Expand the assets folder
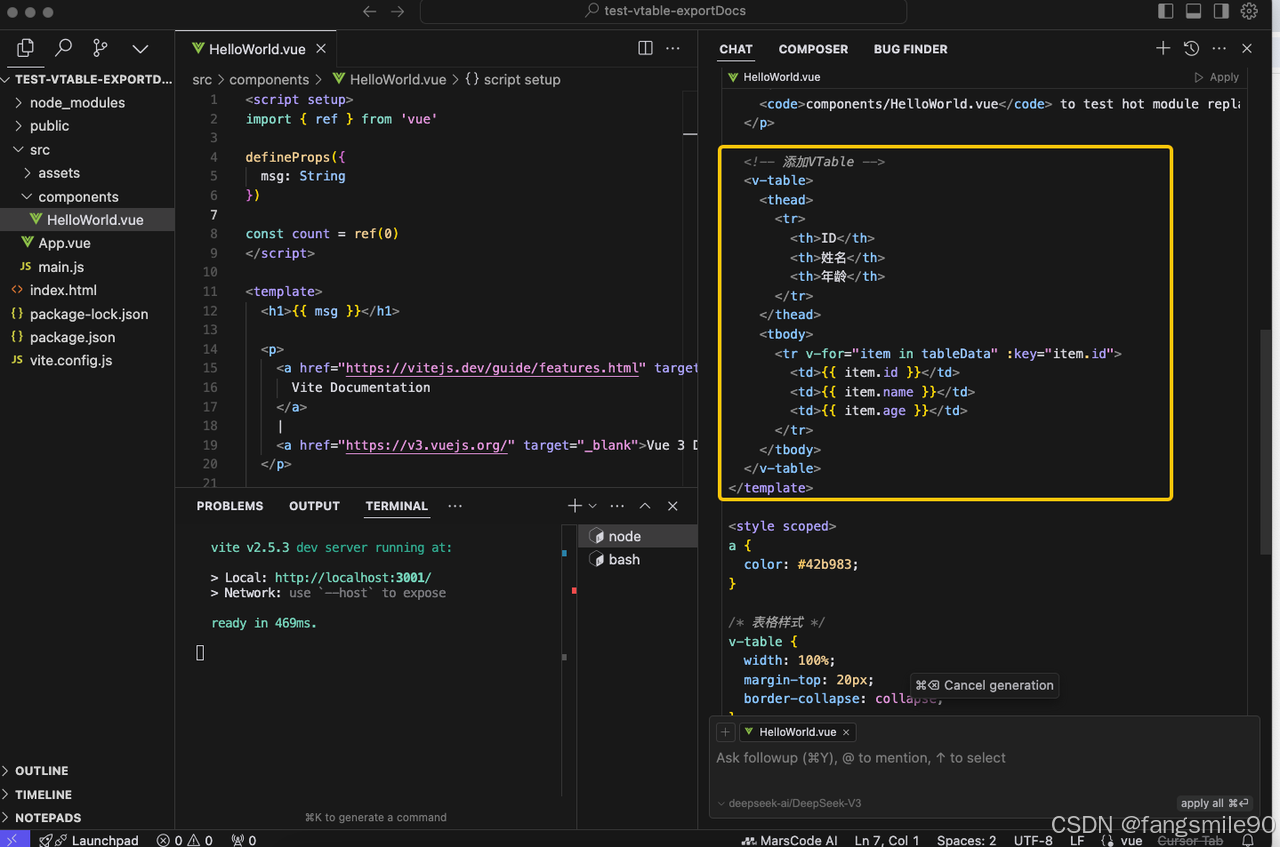Image resolution: width=1280 pixels, height=847 pixels. [87, 173]
